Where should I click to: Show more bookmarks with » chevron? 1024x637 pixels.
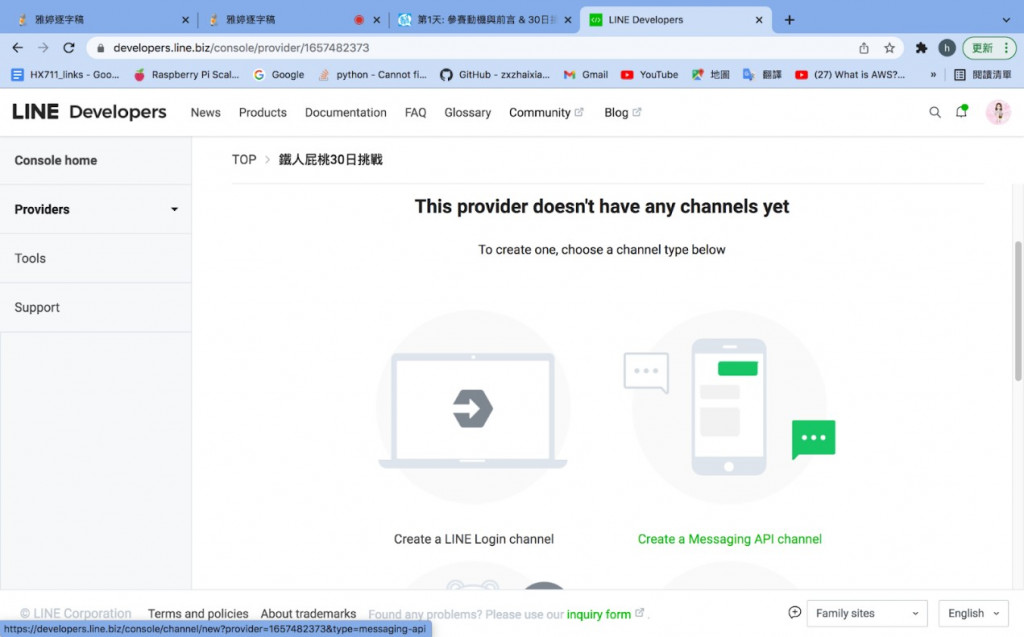tap(933, 74)
